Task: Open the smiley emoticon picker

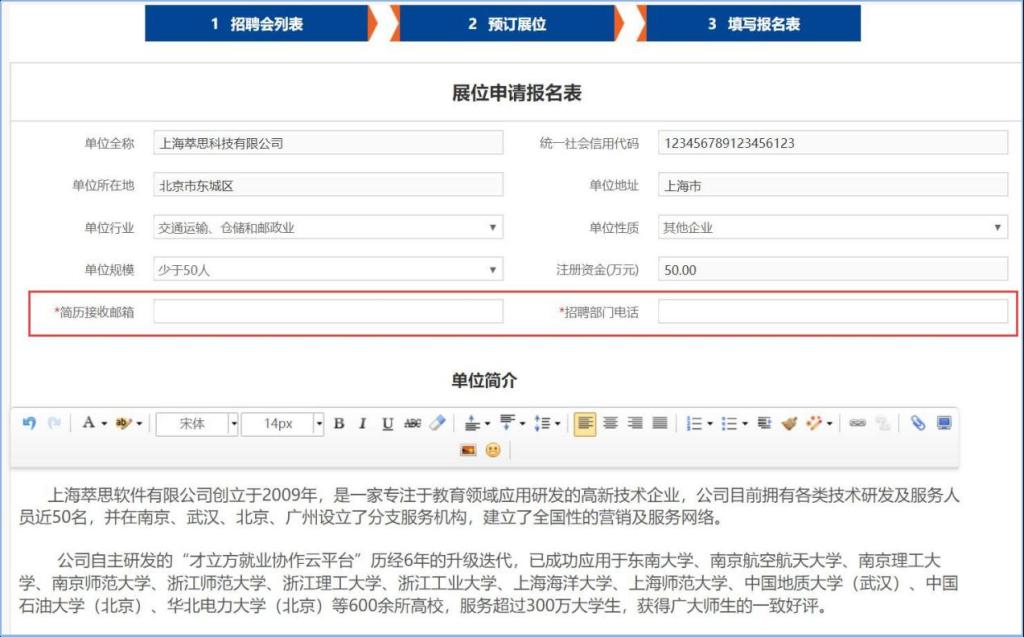Action: coord(493,450)
